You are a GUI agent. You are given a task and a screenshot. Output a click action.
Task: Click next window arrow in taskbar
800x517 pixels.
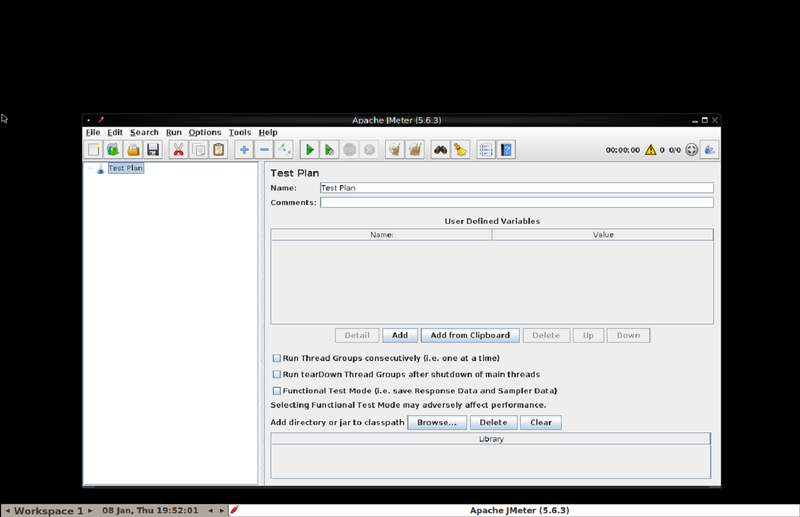(222, 510)
